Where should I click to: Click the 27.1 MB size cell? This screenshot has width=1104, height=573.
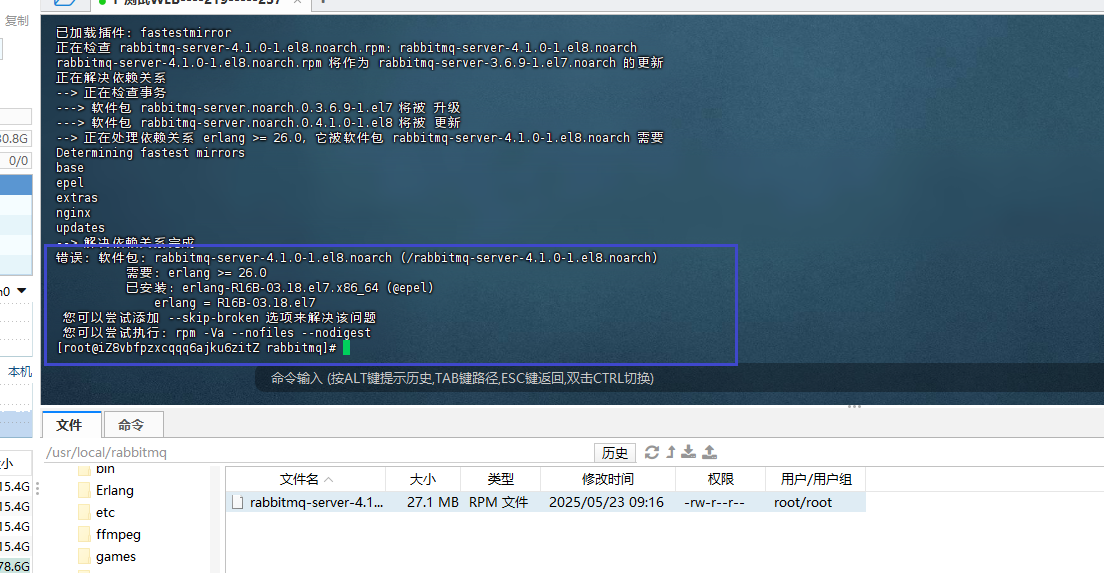tap(432, 503)
